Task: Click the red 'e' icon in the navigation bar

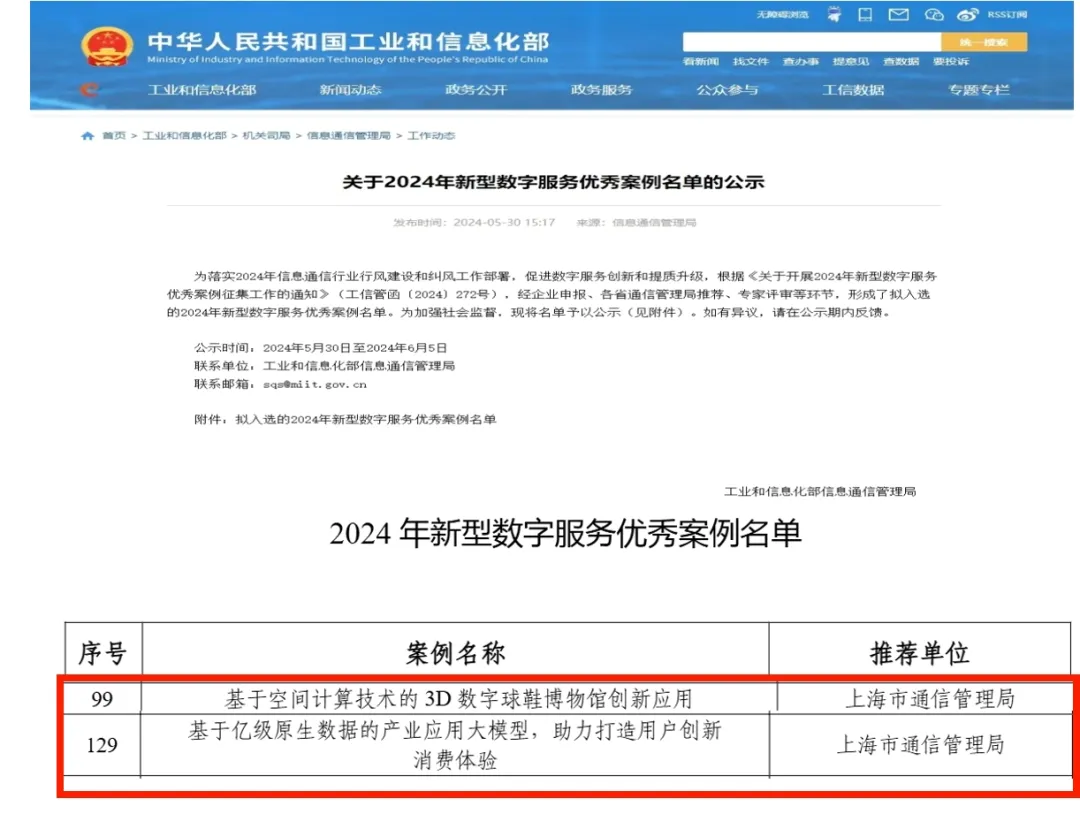Action: tap(89, 90)
